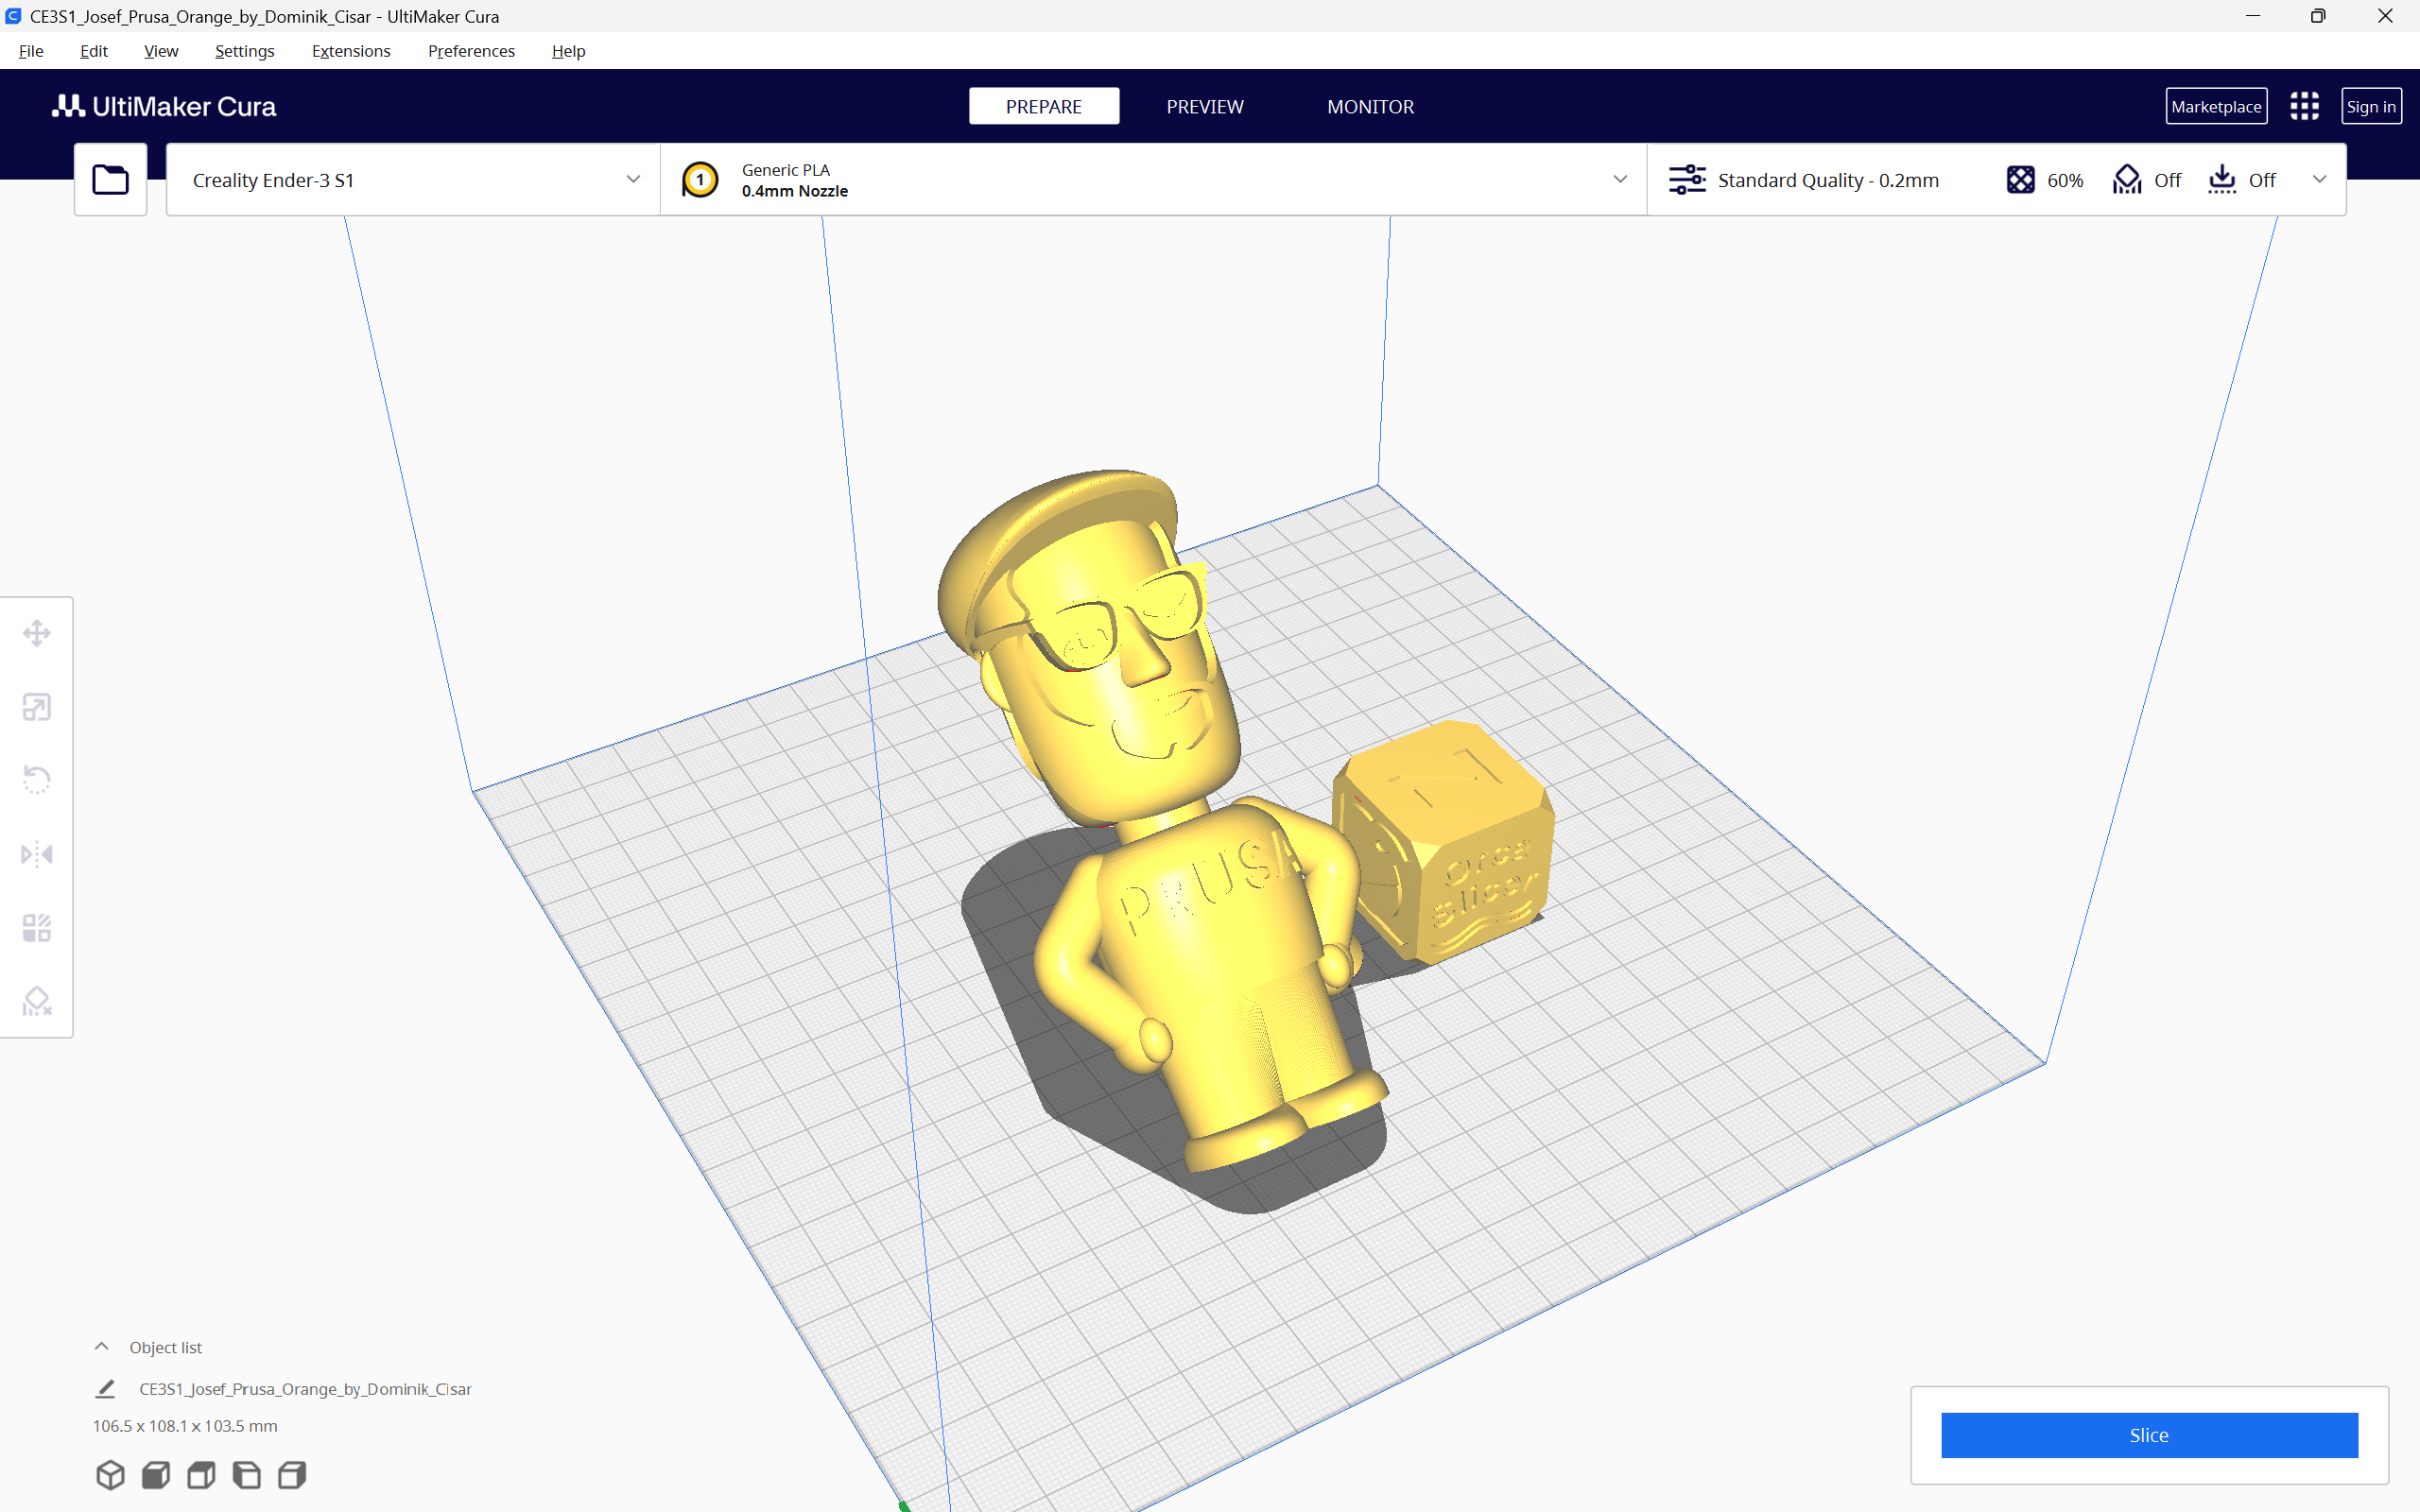Click the 106.5 x 108.1 x 103.5 mm dimensions
Screen dimensions: 2420x1512
[185, 1426]
